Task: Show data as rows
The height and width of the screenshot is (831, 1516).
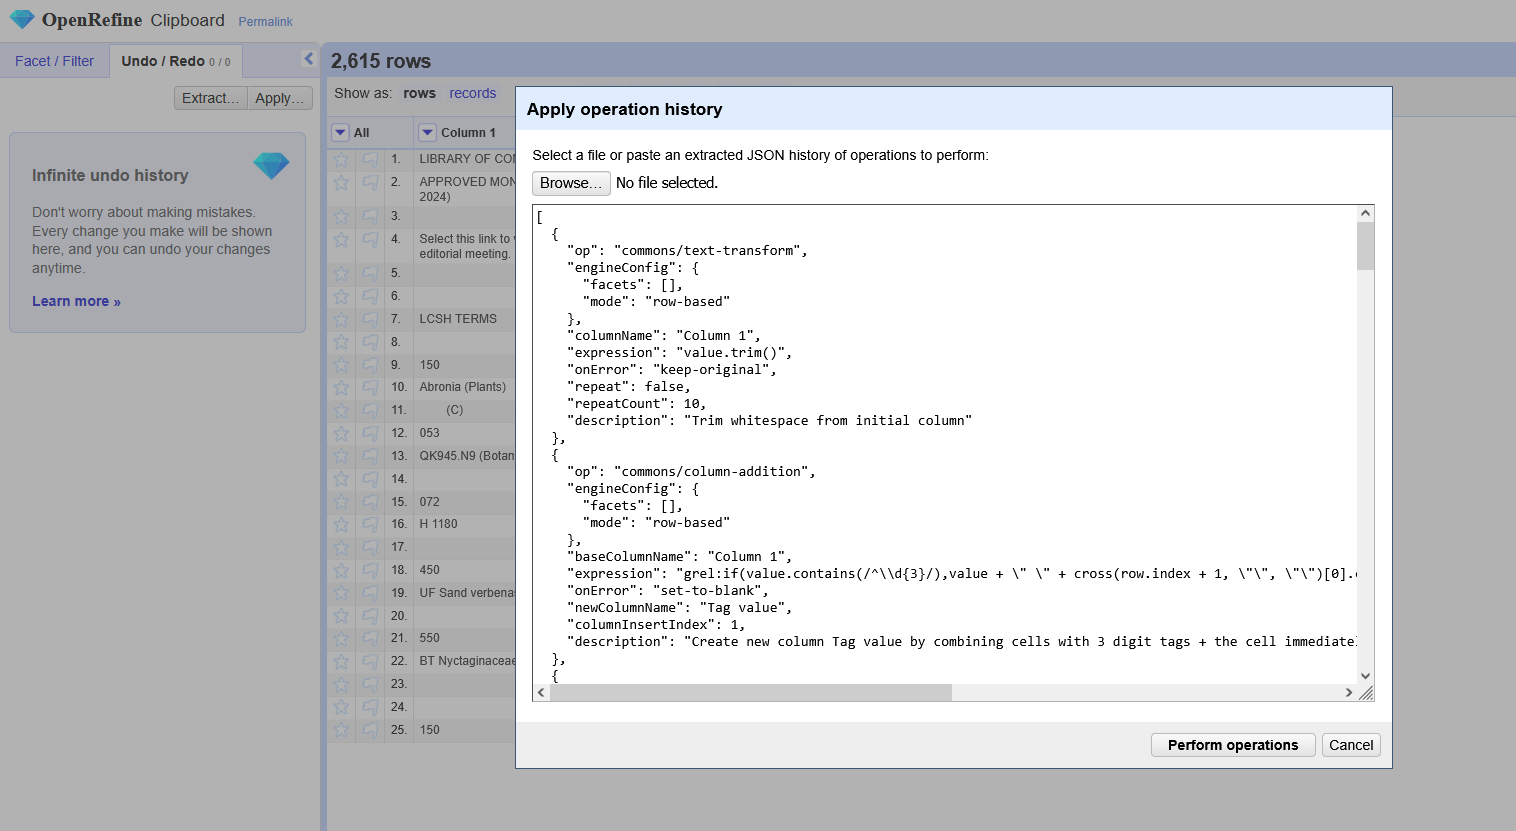Action: (x=419, y=93)
